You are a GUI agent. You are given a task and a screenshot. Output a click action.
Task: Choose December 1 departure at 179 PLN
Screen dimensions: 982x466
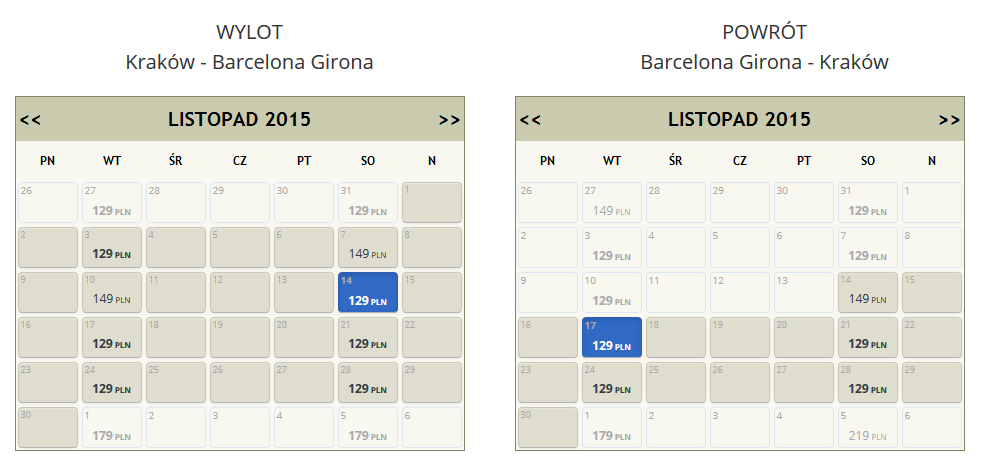112,428
